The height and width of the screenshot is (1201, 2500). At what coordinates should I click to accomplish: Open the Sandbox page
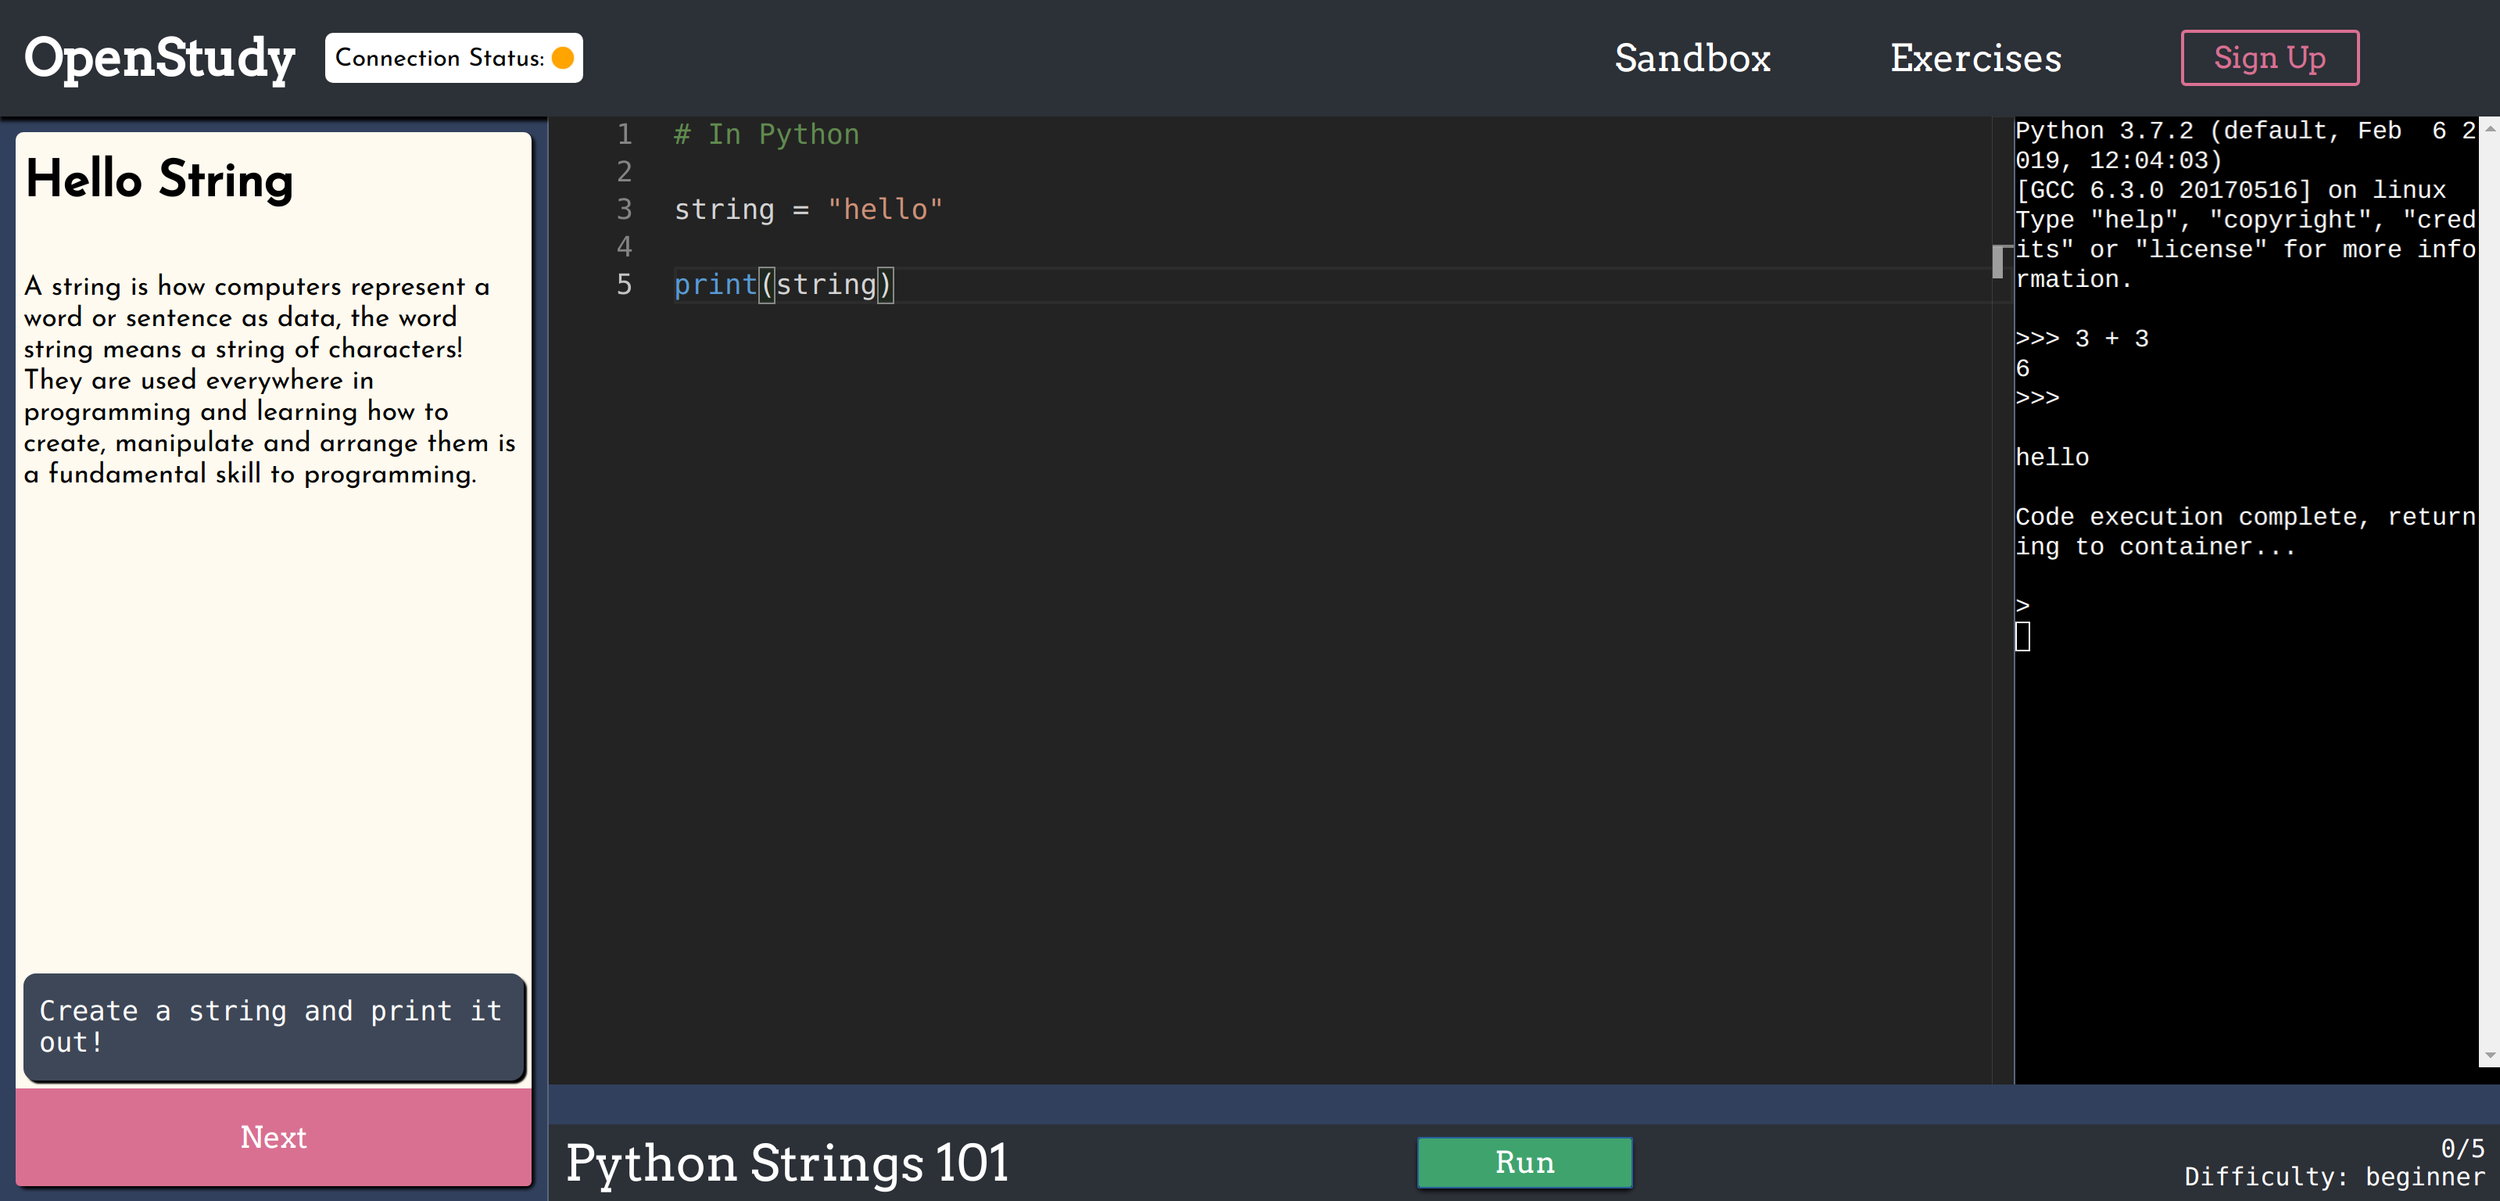pos(1692,58)
